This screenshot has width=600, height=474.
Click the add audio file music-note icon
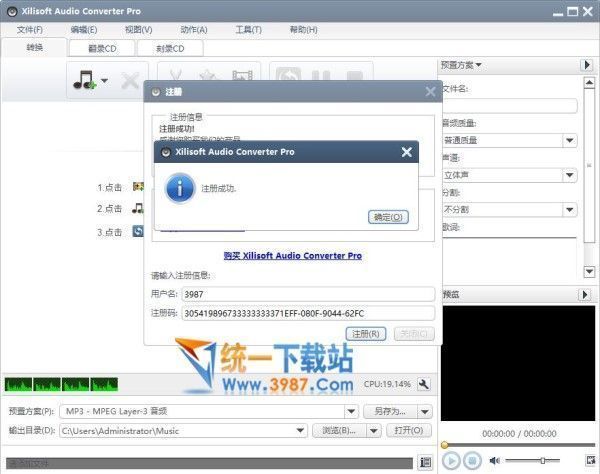(83, 80)
